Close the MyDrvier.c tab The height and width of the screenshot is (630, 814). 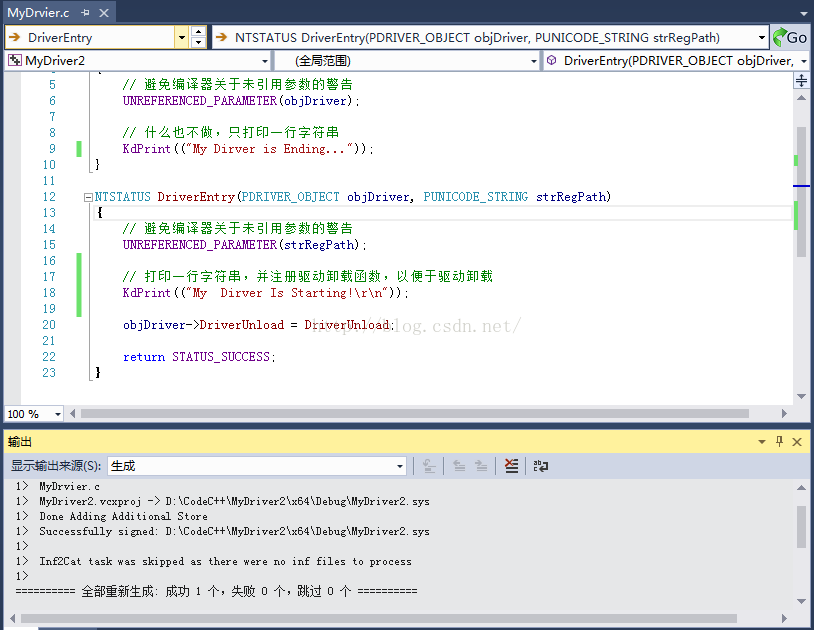(104, 12)
